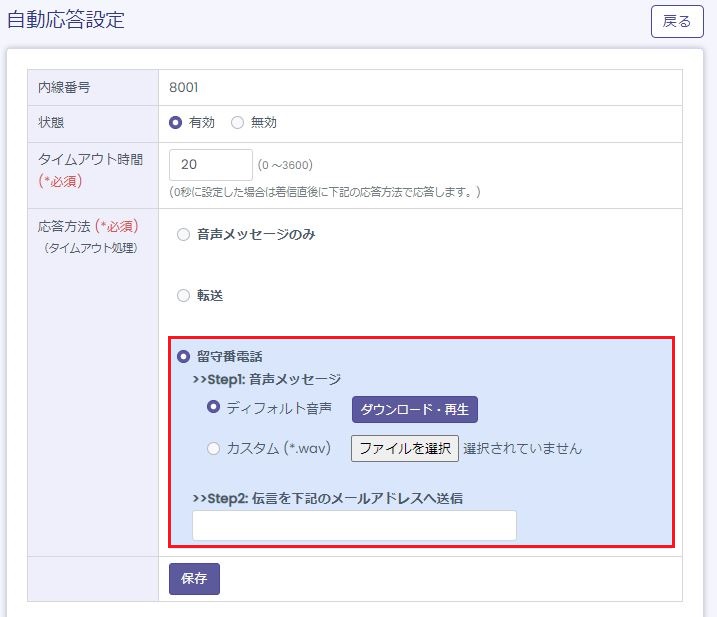
Task: Click the 戻る back button
Action: point(677,22)
